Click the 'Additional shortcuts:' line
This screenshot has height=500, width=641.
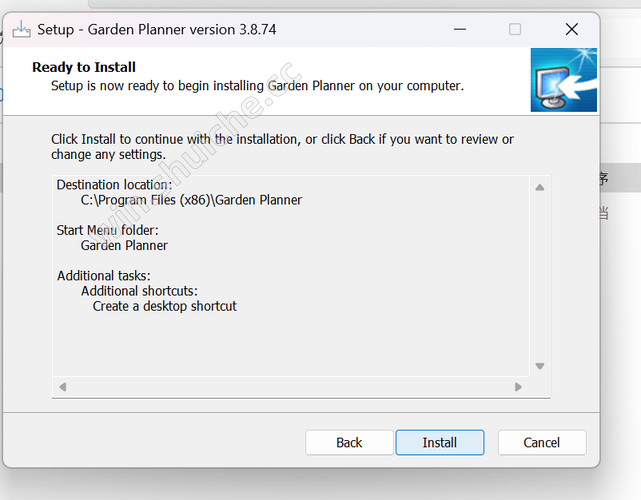139,291
